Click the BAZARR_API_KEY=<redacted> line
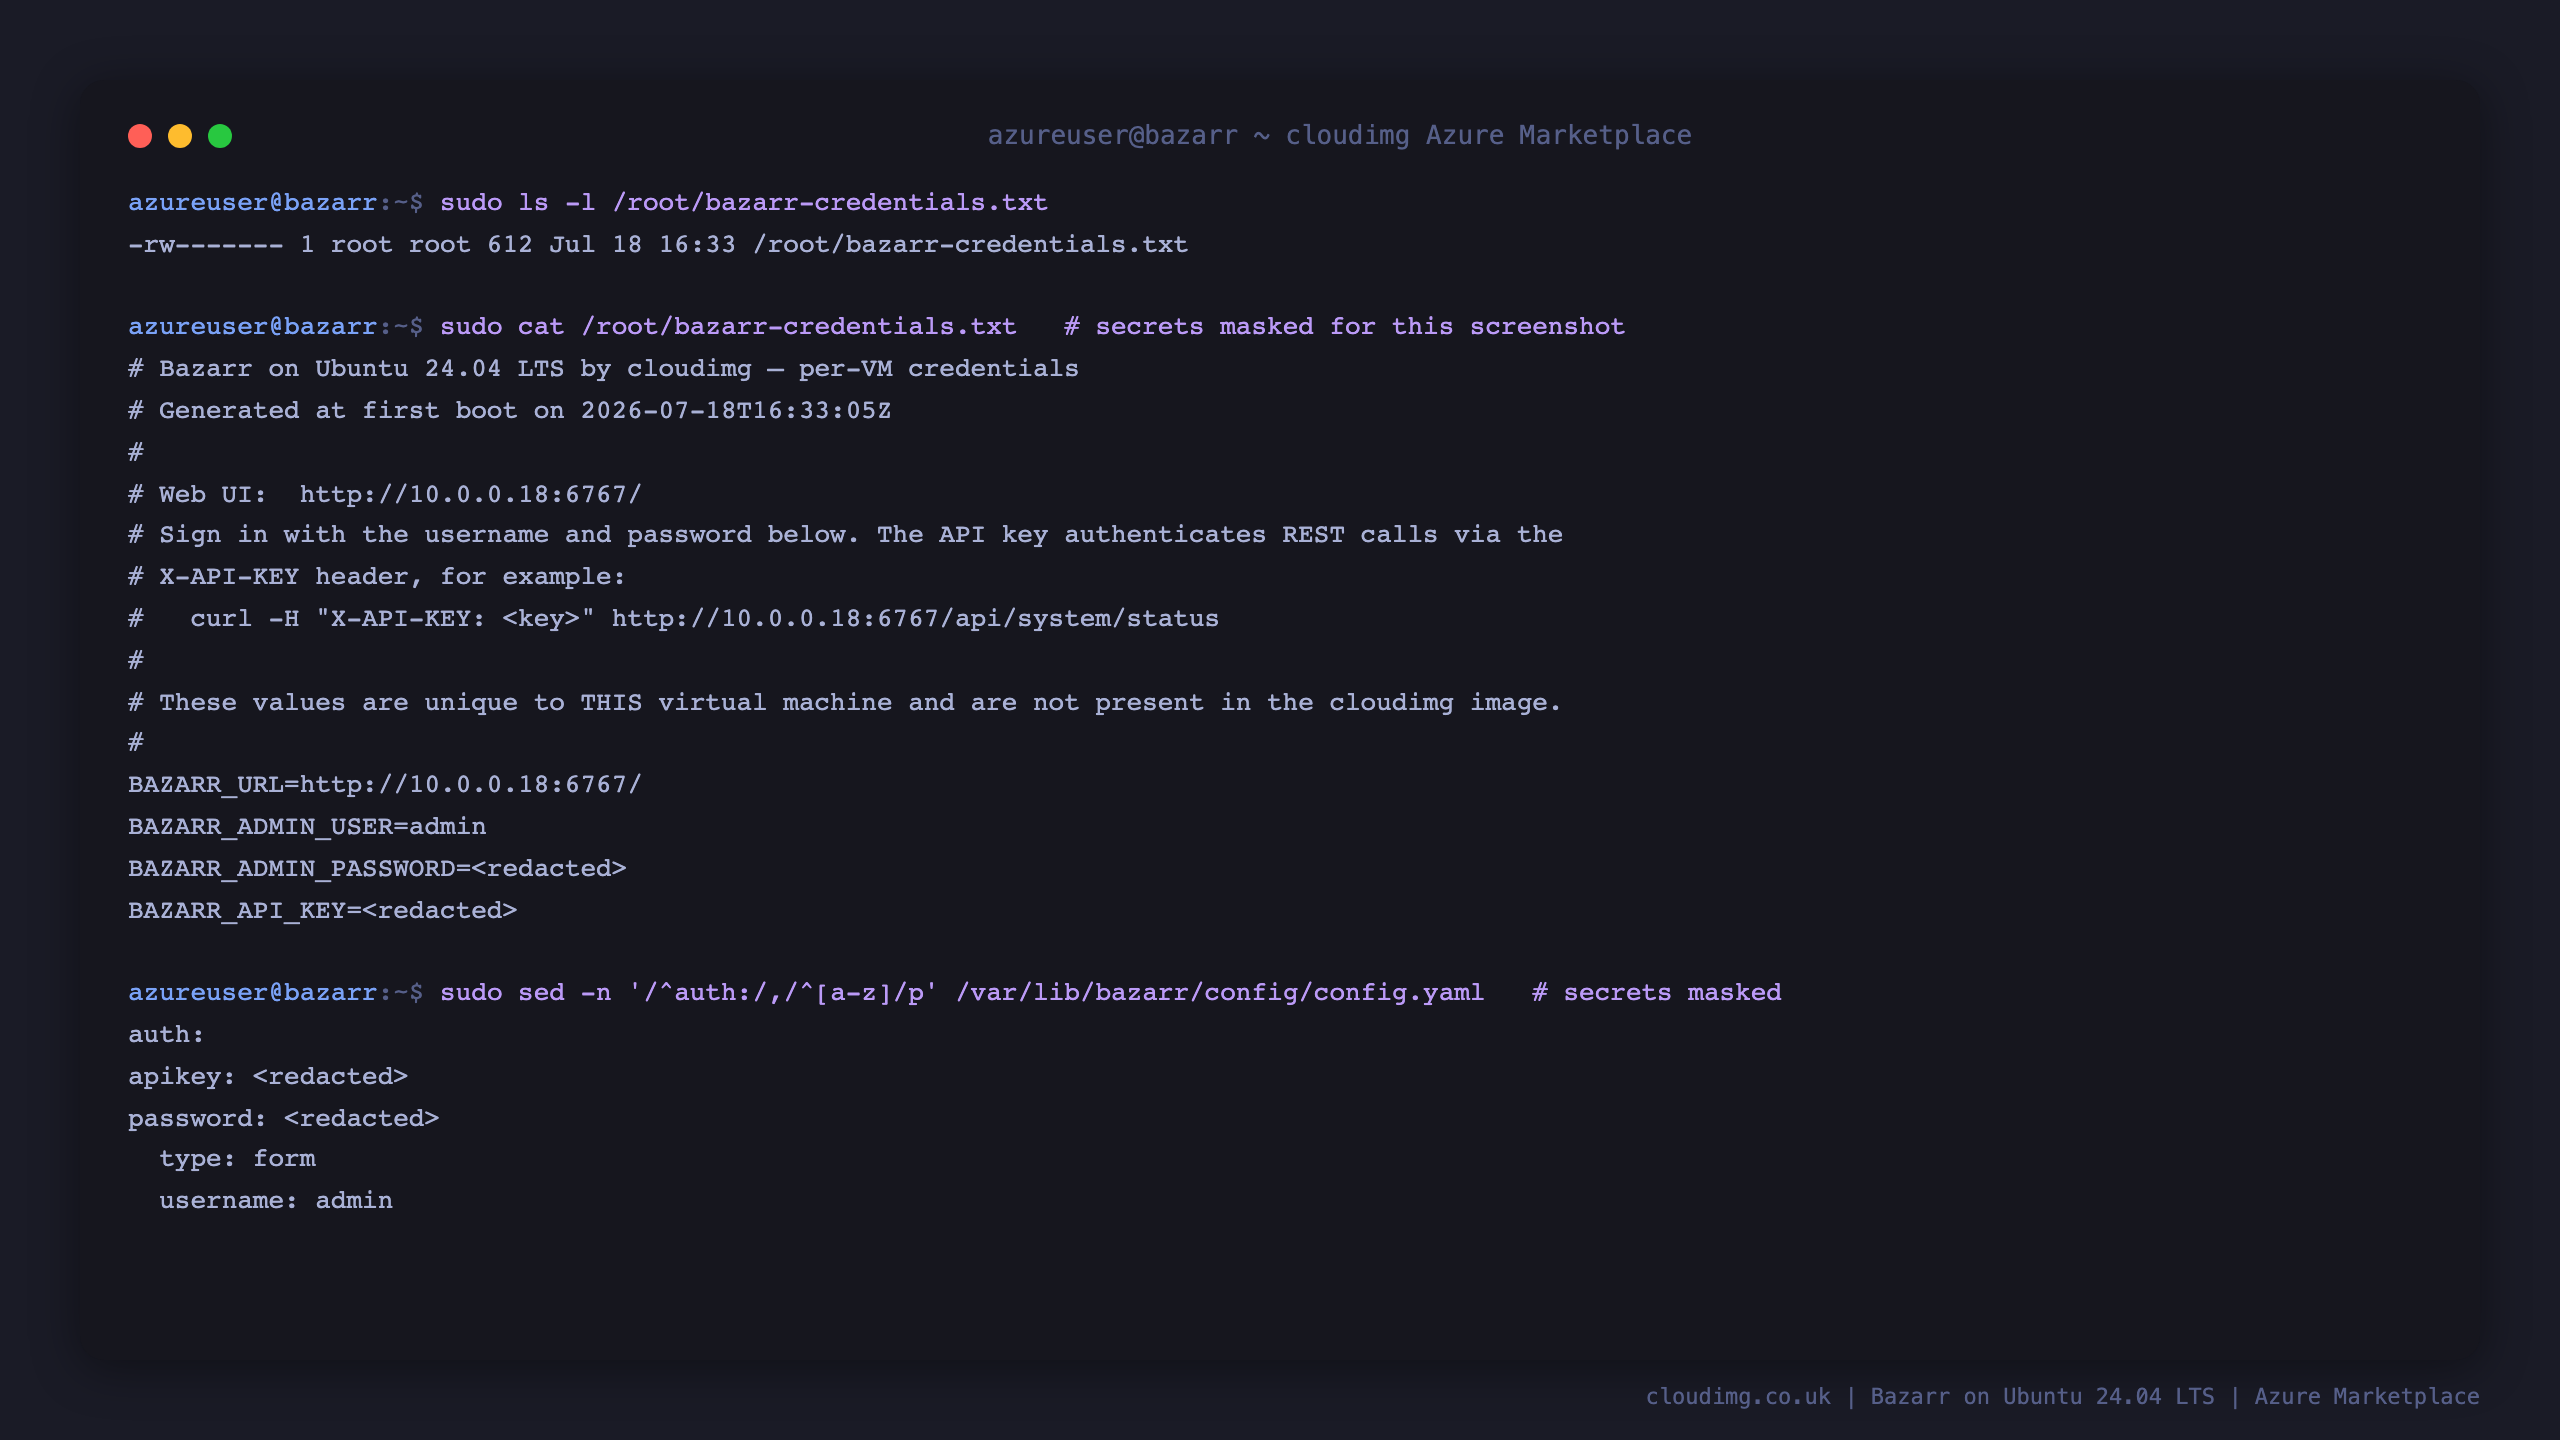Viewport: 2560px width, 1440px height. tap(322, 910)
